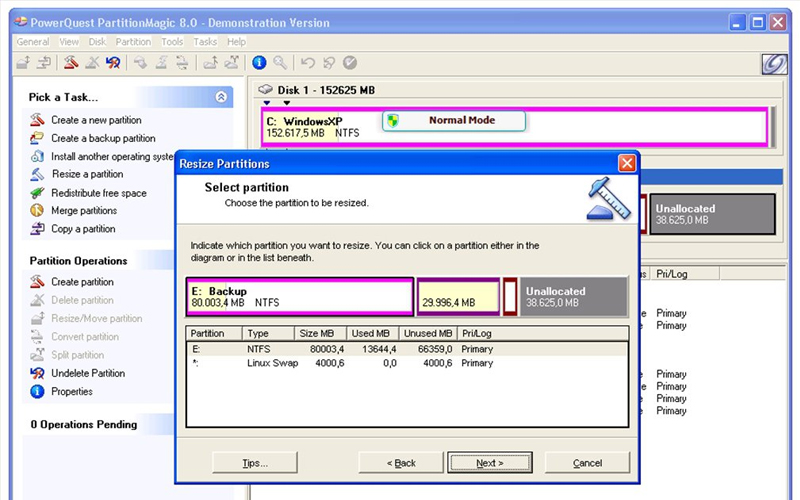
Task: Open the General menu
Action: tap(33, 42)
